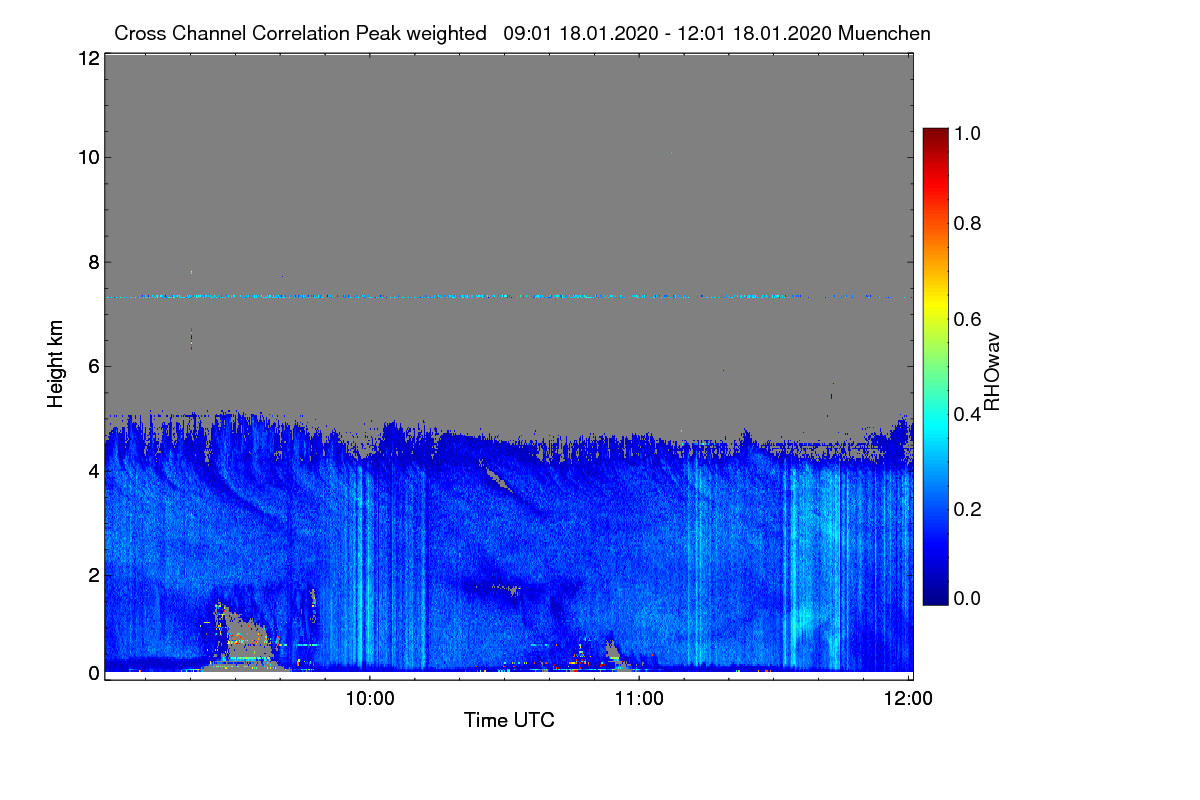Click the RHOwav colorbar label
This screenshot has width=1200, height=800.
[x=992, y=372]
